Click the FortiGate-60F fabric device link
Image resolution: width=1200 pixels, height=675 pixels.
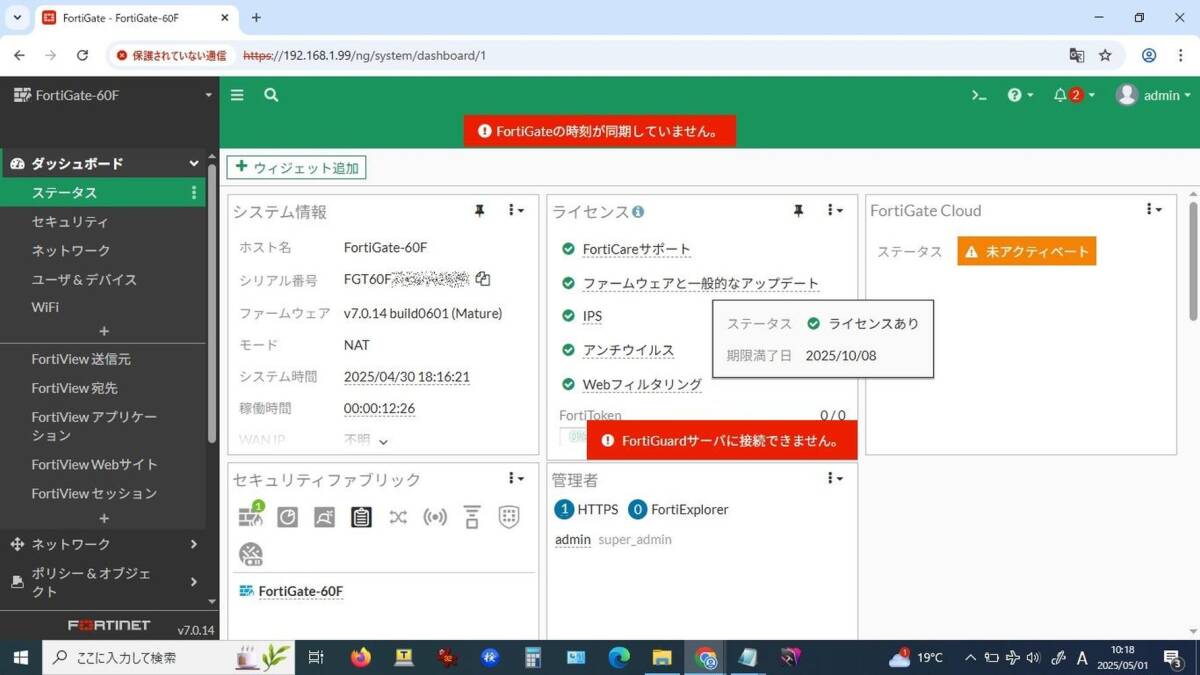(300, 591)
